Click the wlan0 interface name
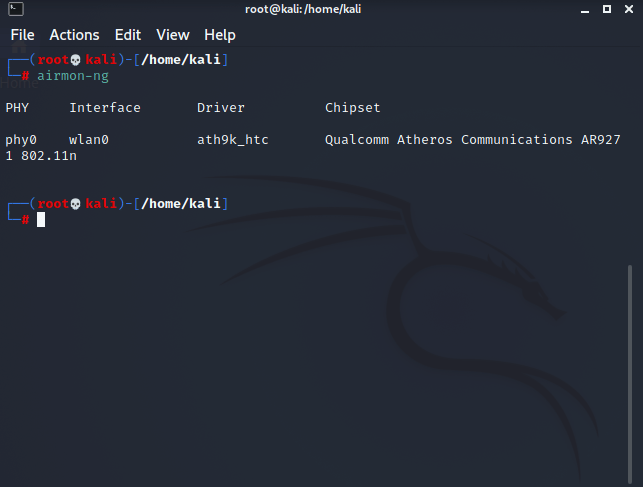 coord(89,140)
